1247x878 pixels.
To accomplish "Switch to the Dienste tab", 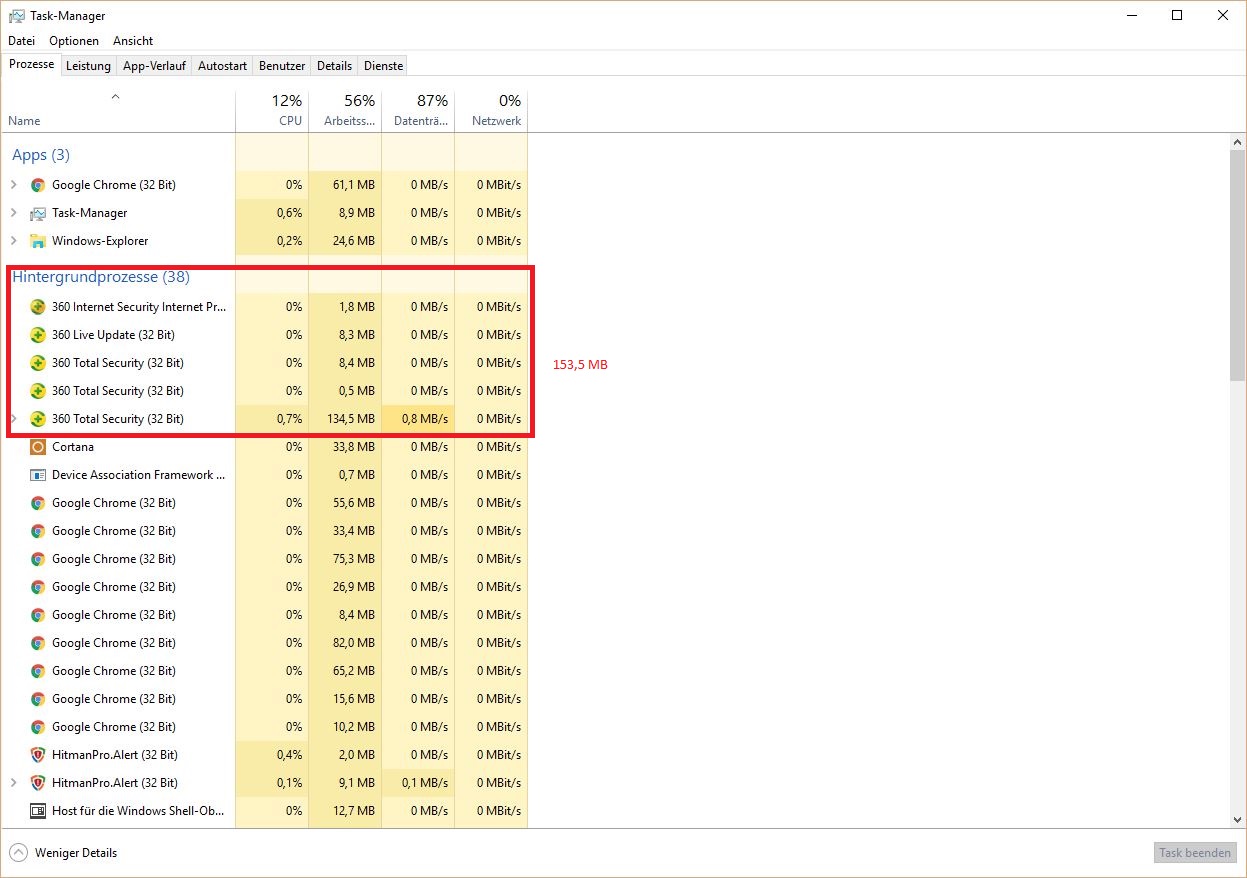I will 384,66.
